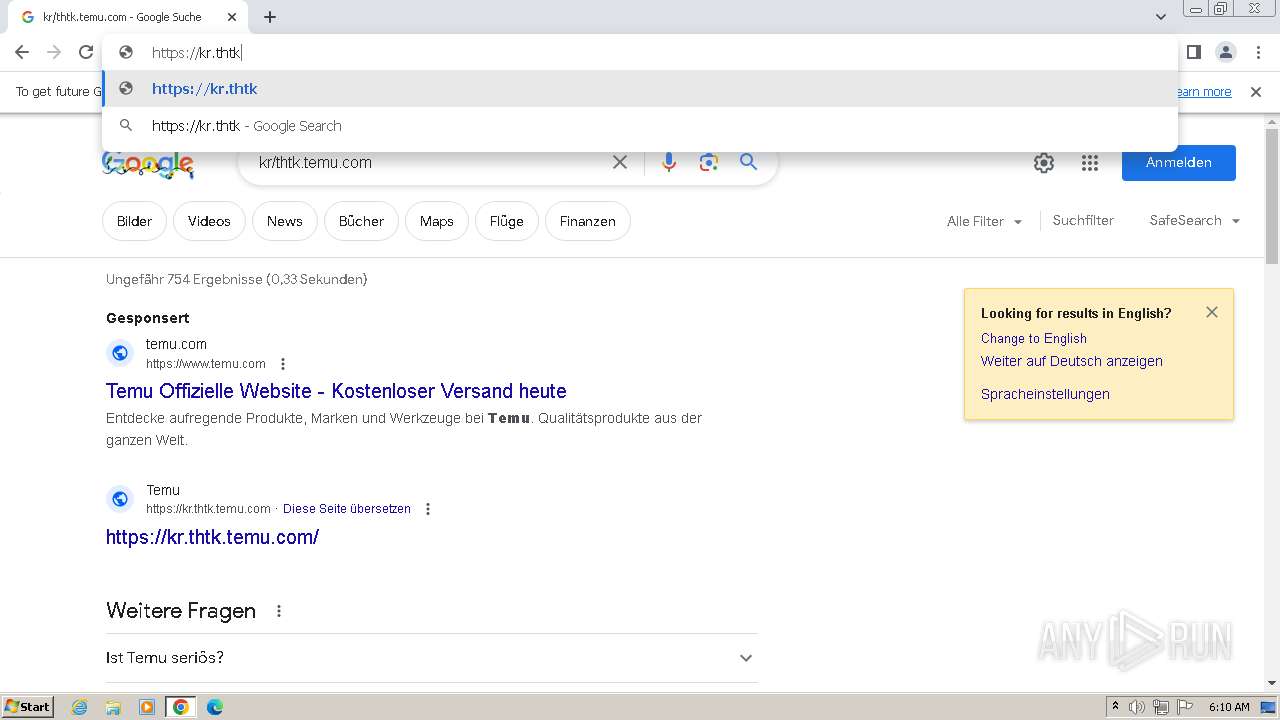The image size is (1280, 720).
Task: Click the page vertical scrollbar thumb
Action: click(x=1272, y=196)
